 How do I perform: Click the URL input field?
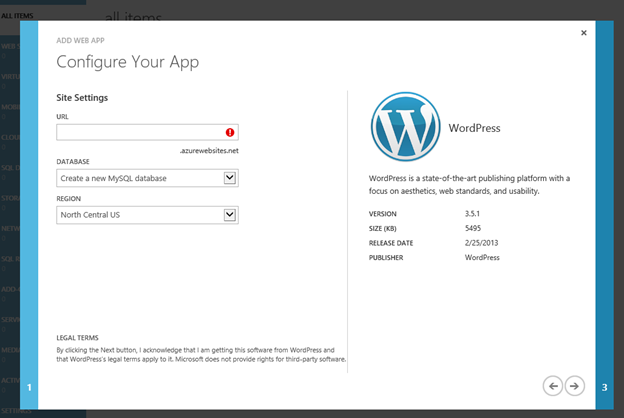[x=147, y=132]
